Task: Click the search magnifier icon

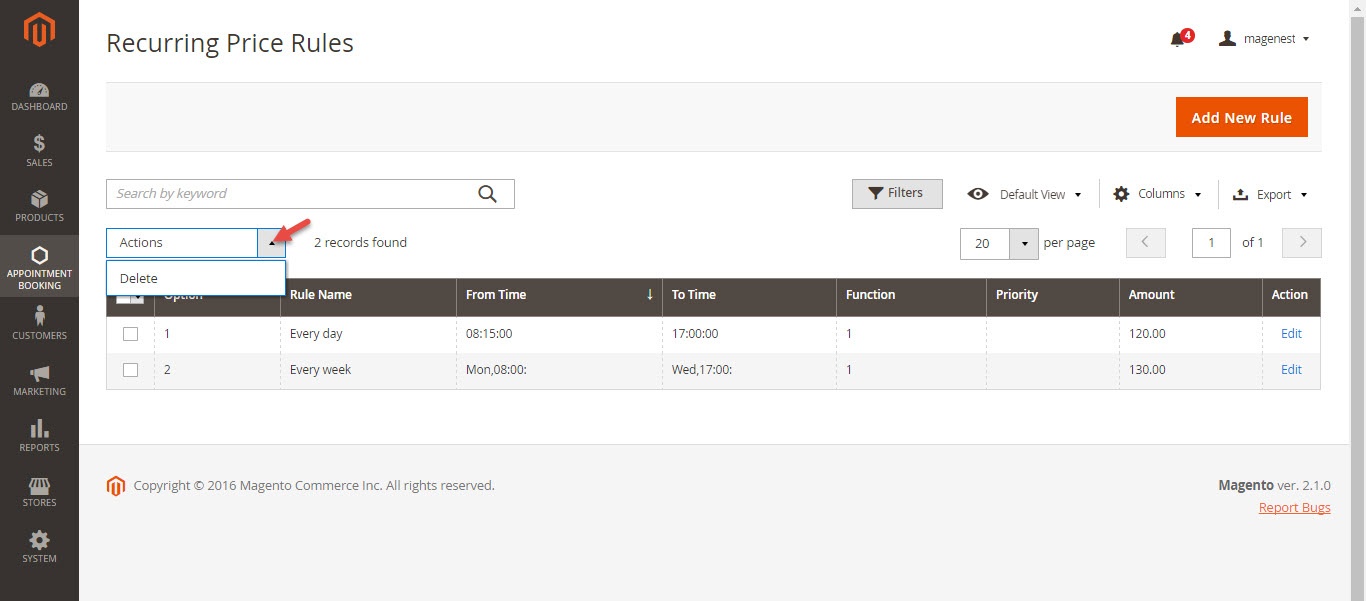Action: click(487, 194)
